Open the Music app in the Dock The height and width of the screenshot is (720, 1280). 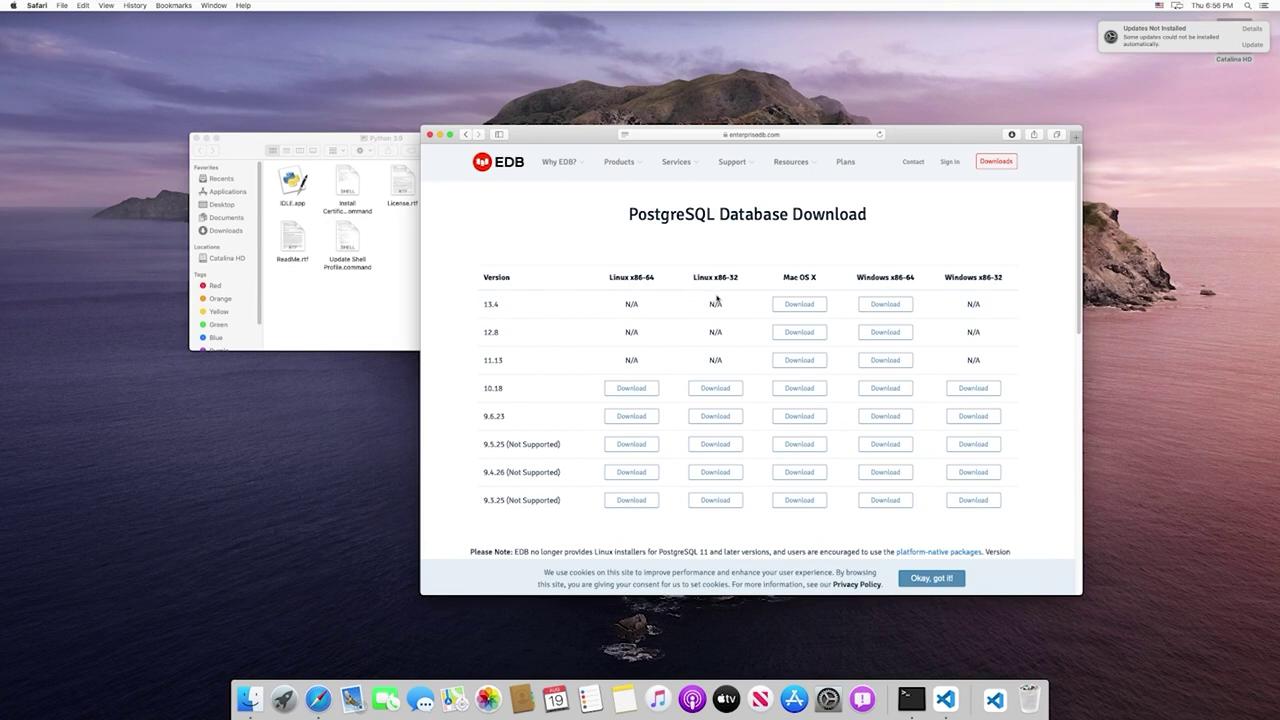click(x=658, y=699)
